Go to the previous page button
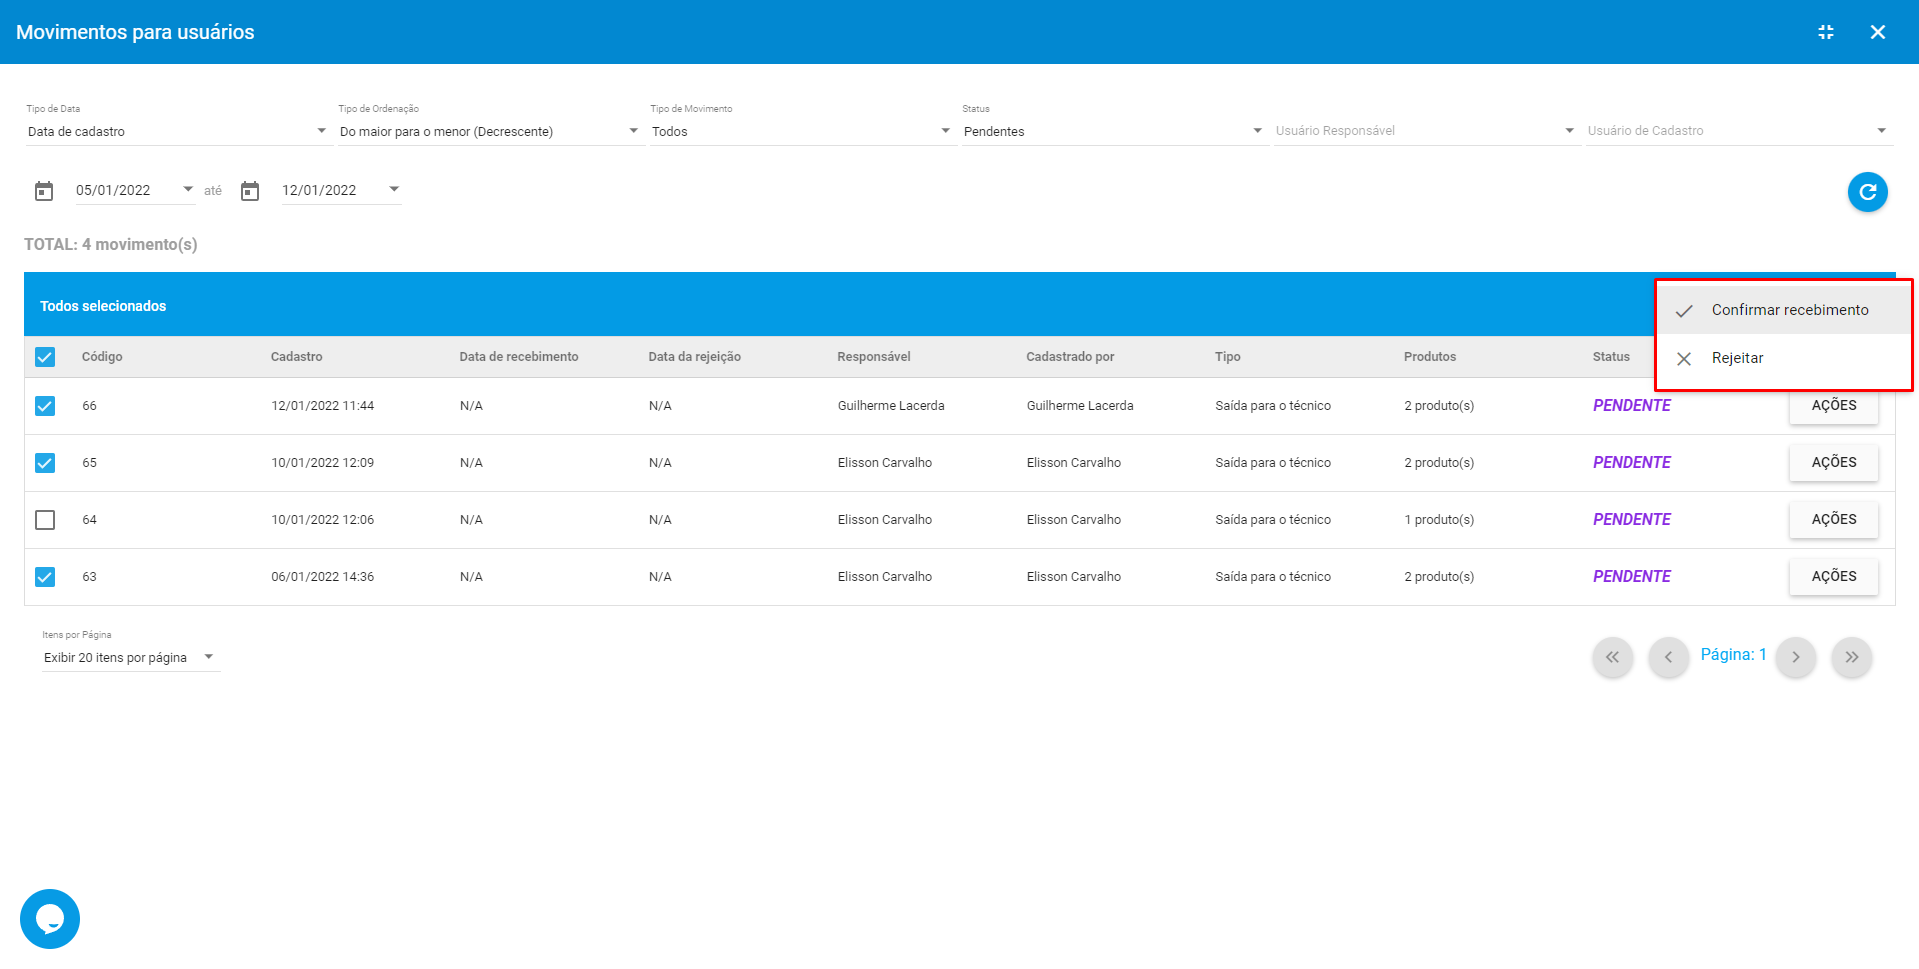The height and width of the screenshot is (969, 1919). click(x=1668, y=657)
